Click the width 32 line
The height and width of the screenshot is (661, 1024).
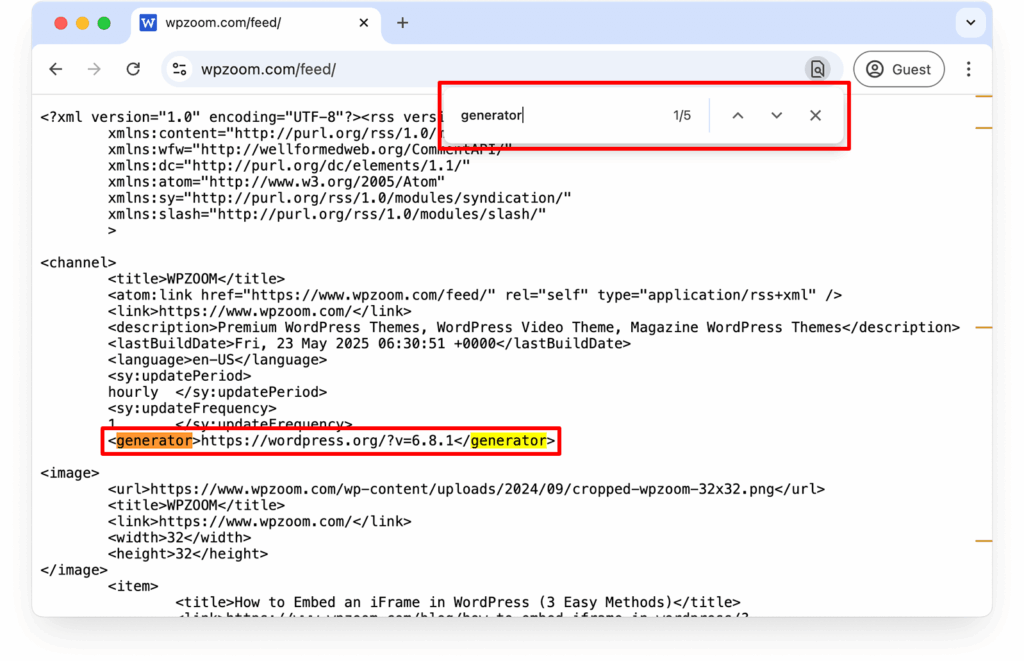(x=180, y=538)
